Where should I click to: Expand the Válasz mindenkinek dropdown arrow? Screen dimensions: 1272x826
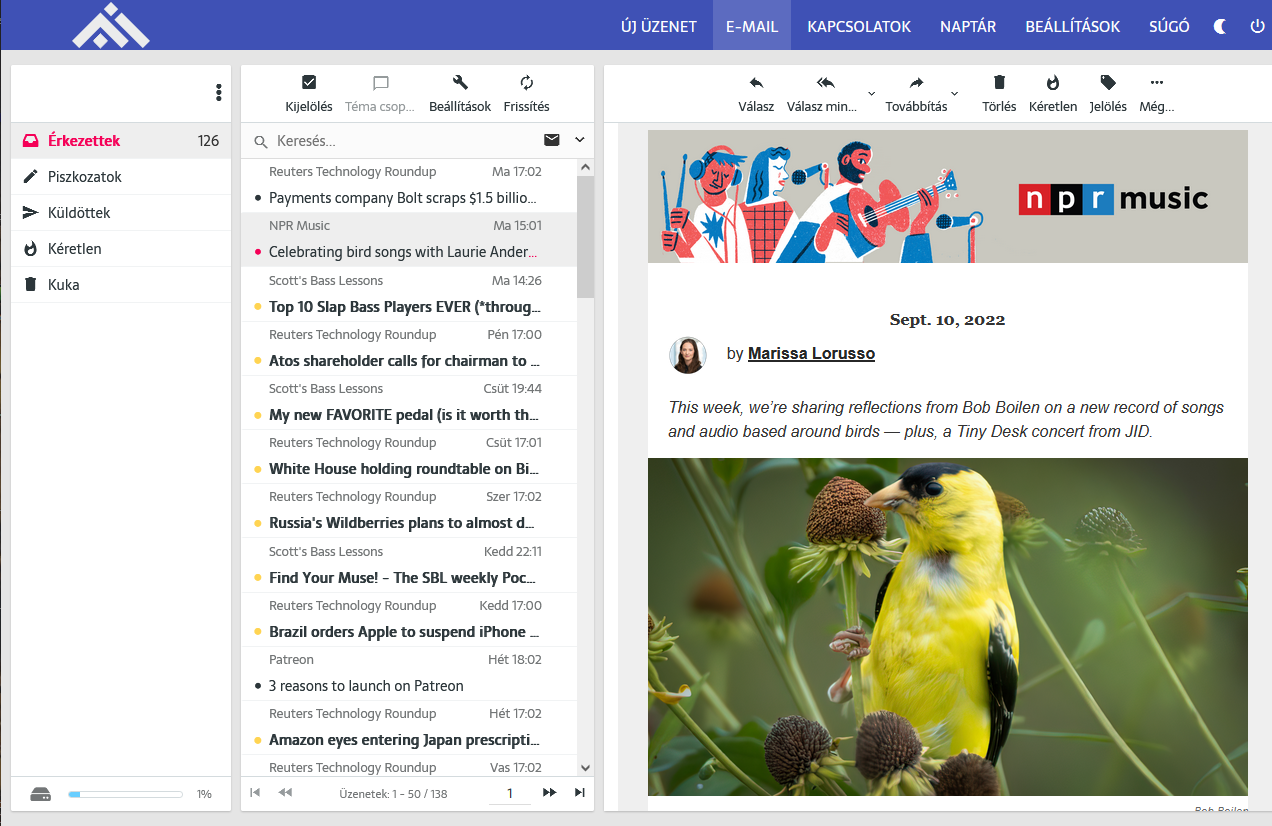click(x=871, y=93)
